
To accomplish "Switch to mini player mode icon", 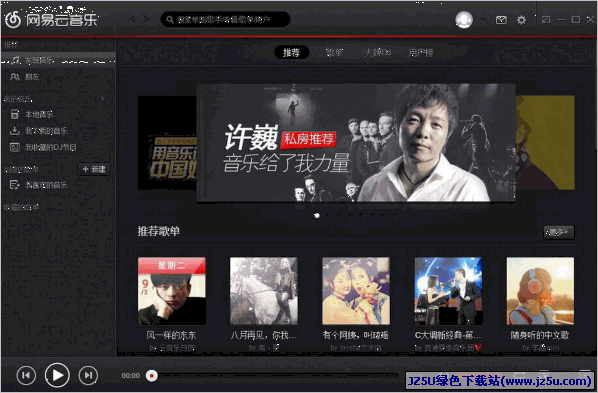I will (x=546, y=19).
